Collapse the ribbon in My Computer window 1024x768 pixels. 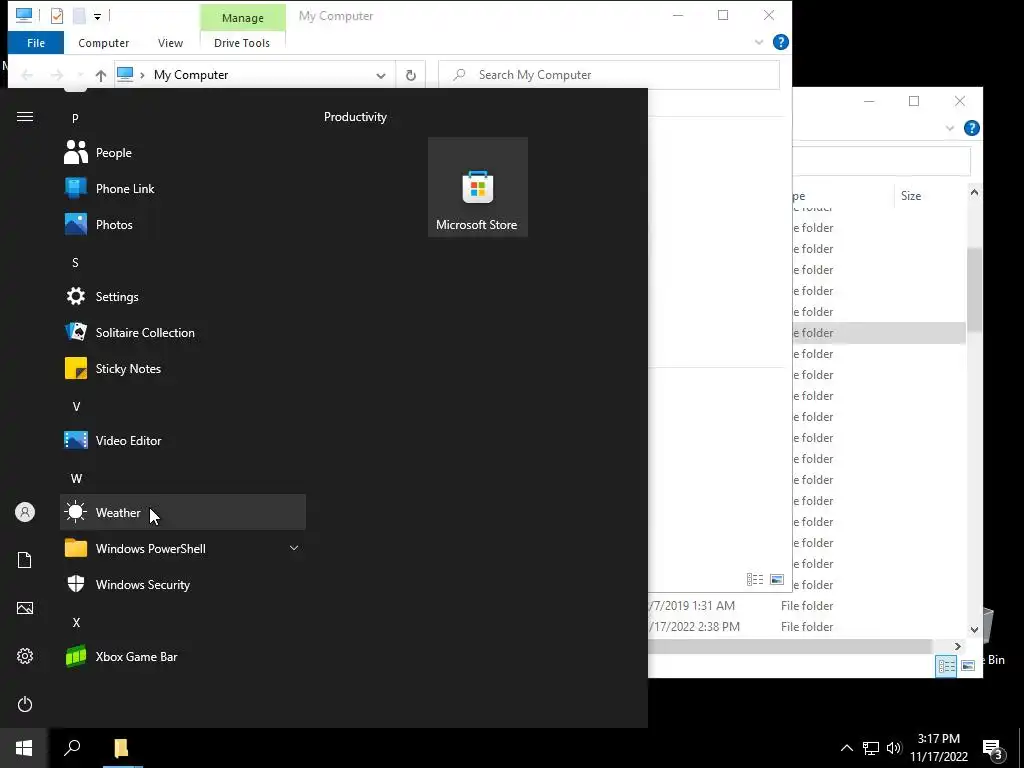(759, 42)
